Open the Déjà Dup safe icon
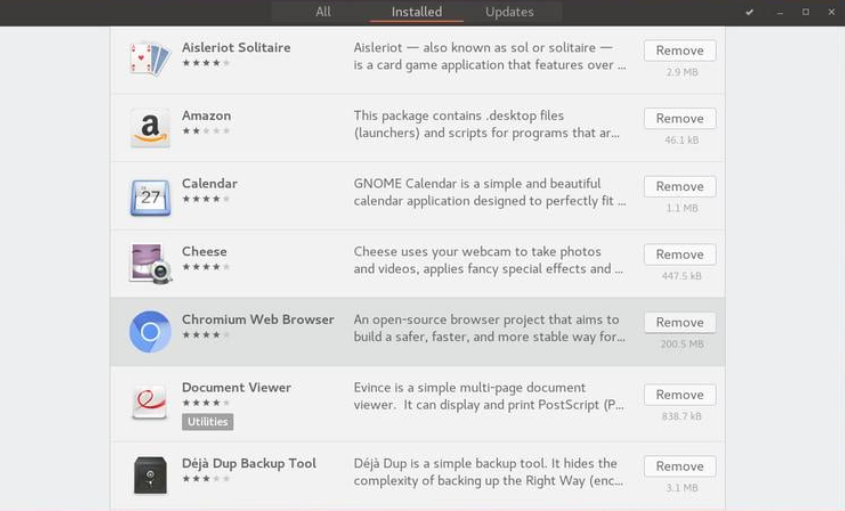 [150, 475]
